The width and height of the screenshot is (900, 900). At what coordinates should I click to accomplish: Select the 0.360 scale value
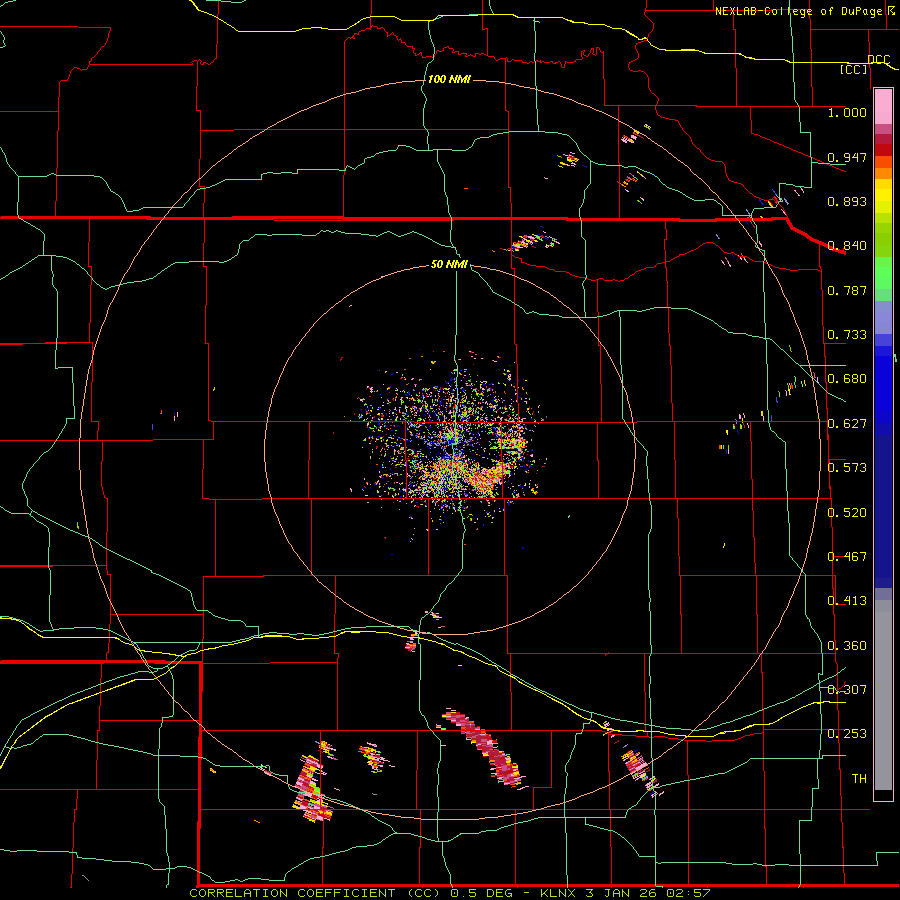(847, 646)
